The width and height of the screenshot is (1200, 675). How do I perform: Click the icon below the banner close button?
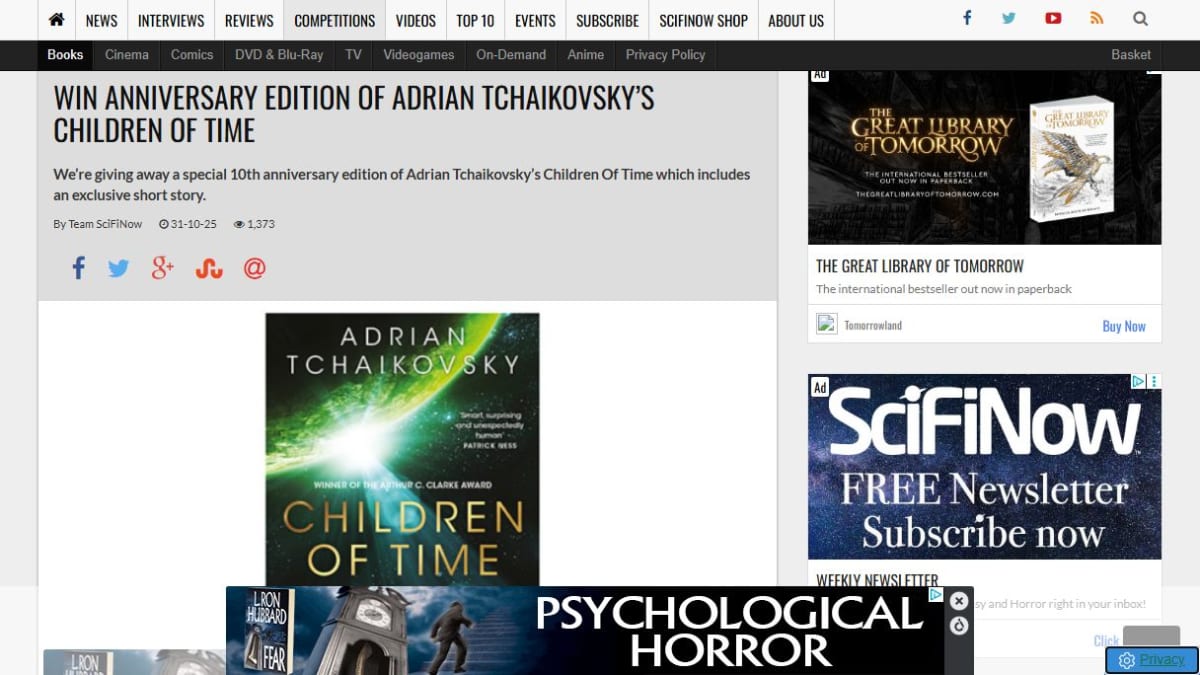[959, 625]
